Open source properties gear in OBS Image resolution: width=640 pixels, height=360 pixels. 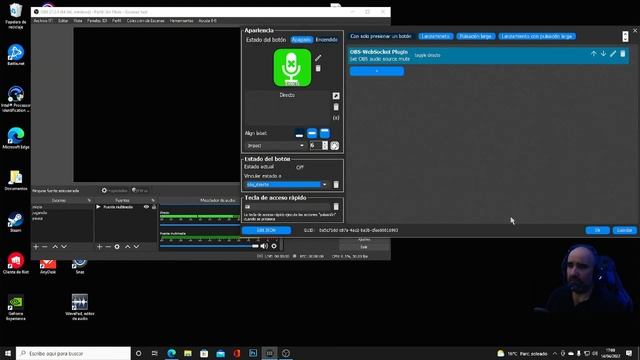click(x=117, y=247)
